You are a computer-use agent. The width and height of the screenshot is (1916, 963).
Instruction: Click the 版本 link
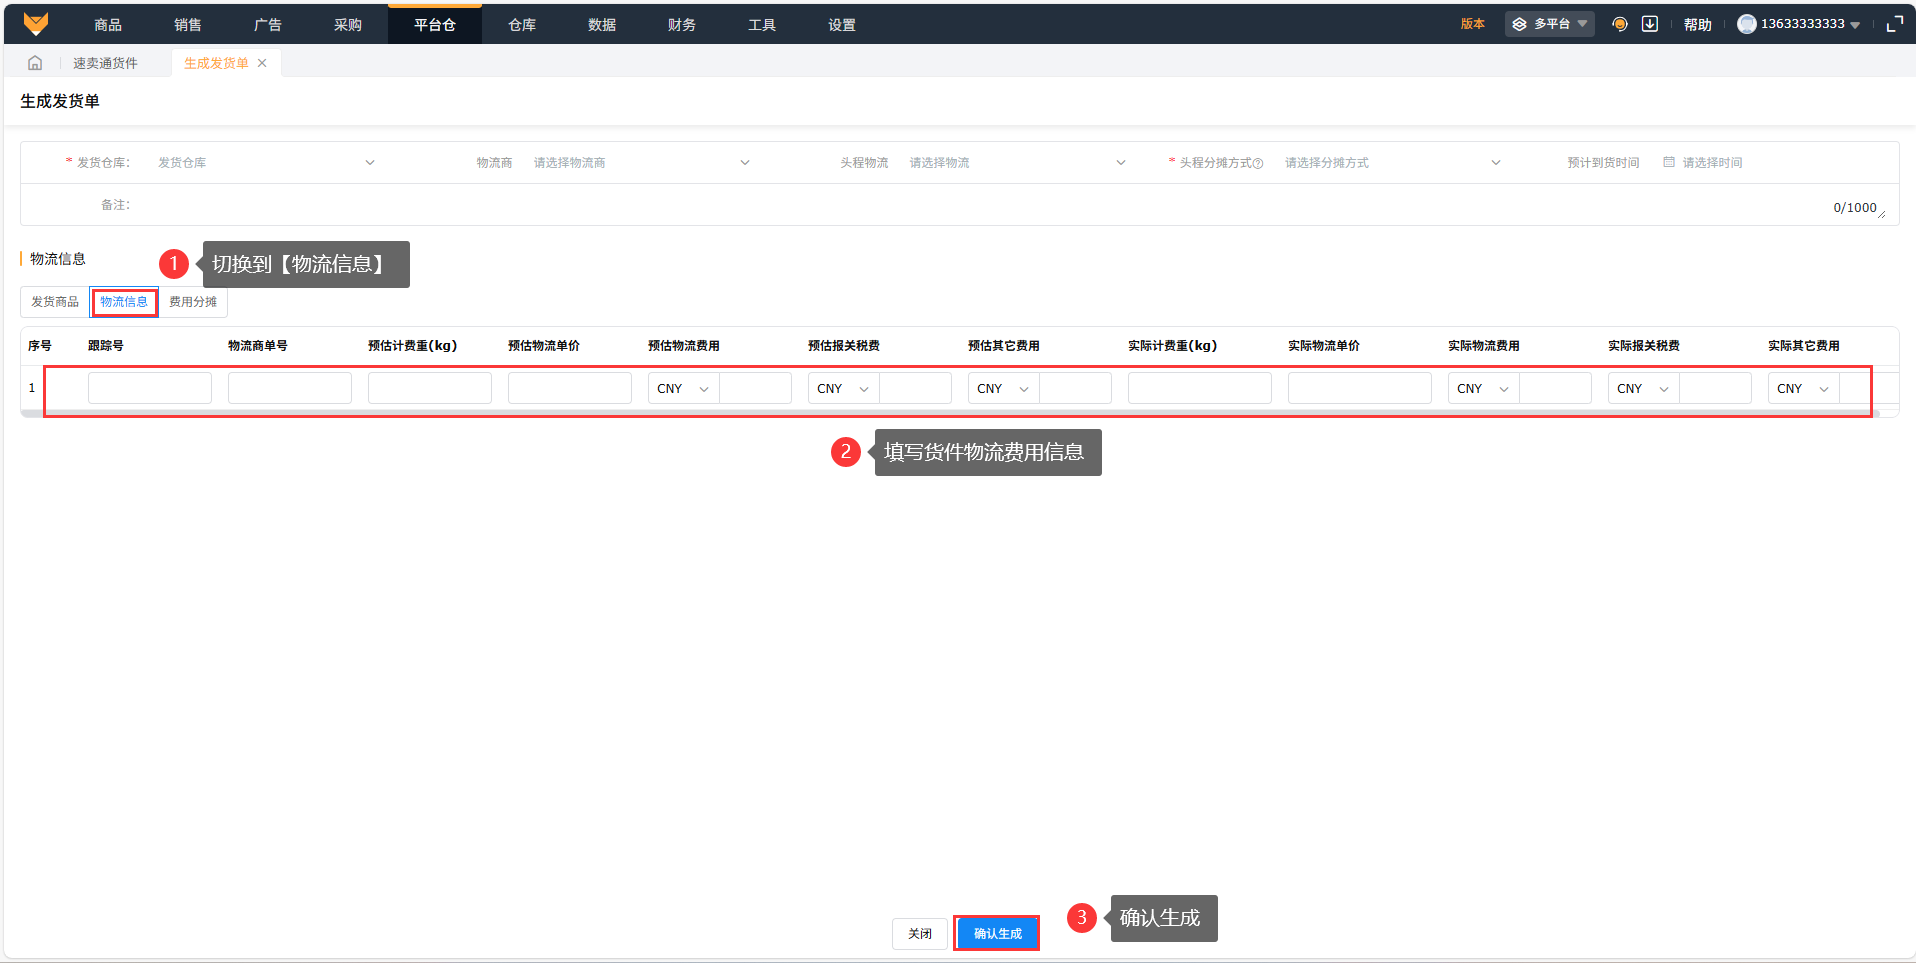1473,24
